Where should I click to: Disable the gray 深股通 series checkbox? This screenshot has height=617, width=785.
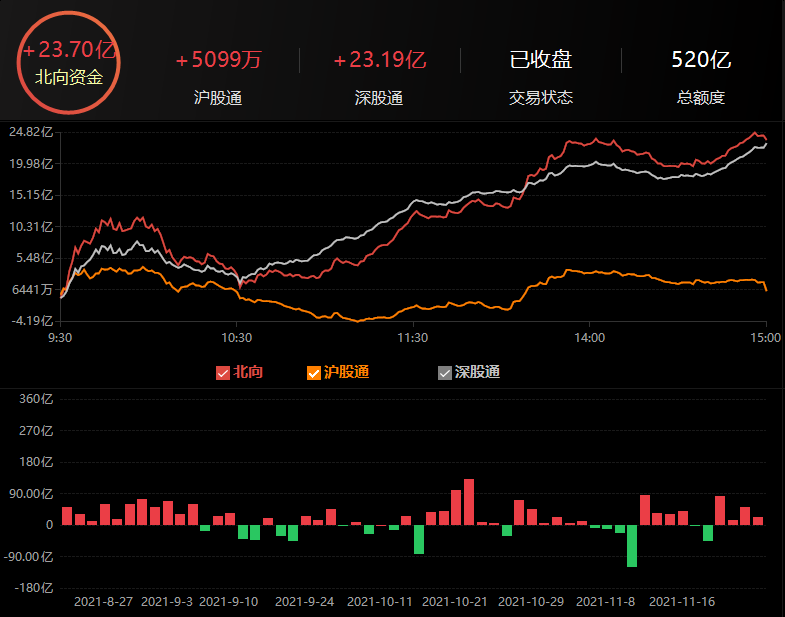point(445,373)
